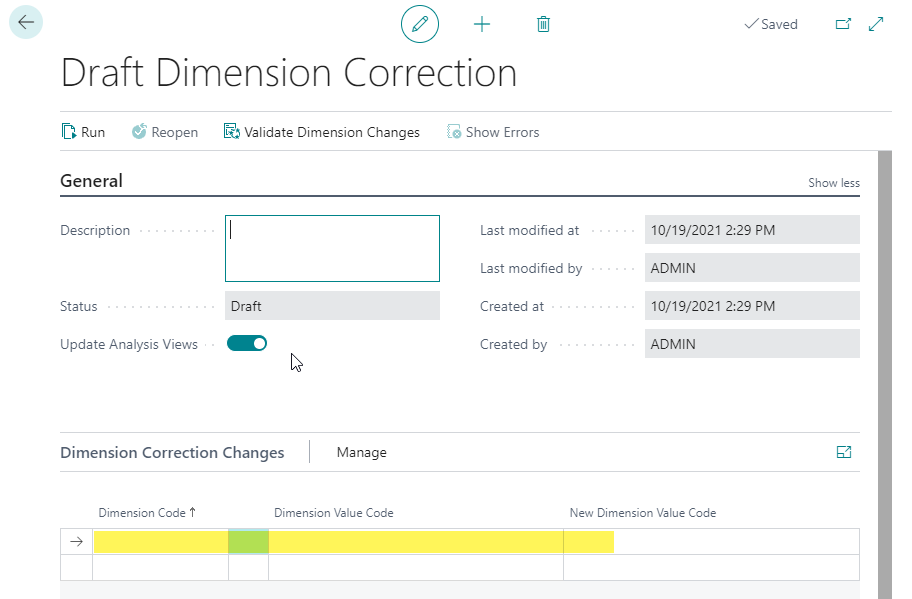Open Manage menu for correction changes
Viewport: 912px width, 599px height.
click(x=361, y=452)
